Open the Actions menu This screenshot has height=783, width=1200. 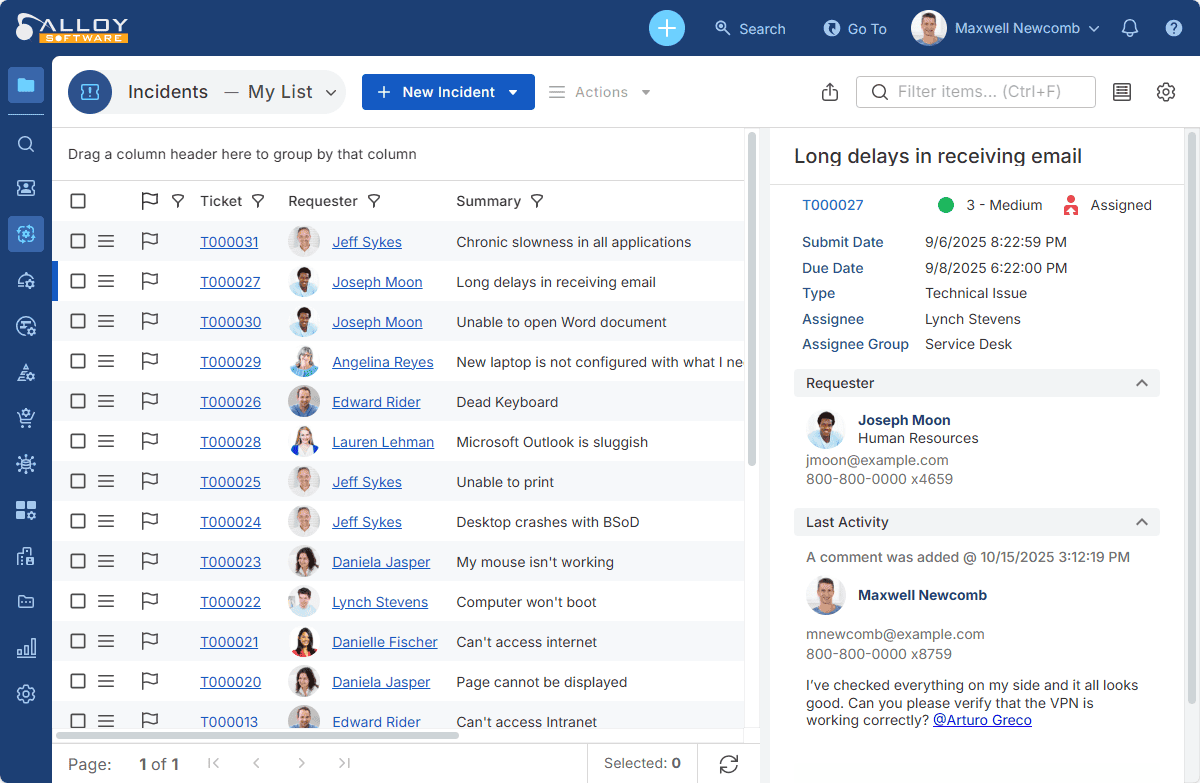click(x=600, y=92)
